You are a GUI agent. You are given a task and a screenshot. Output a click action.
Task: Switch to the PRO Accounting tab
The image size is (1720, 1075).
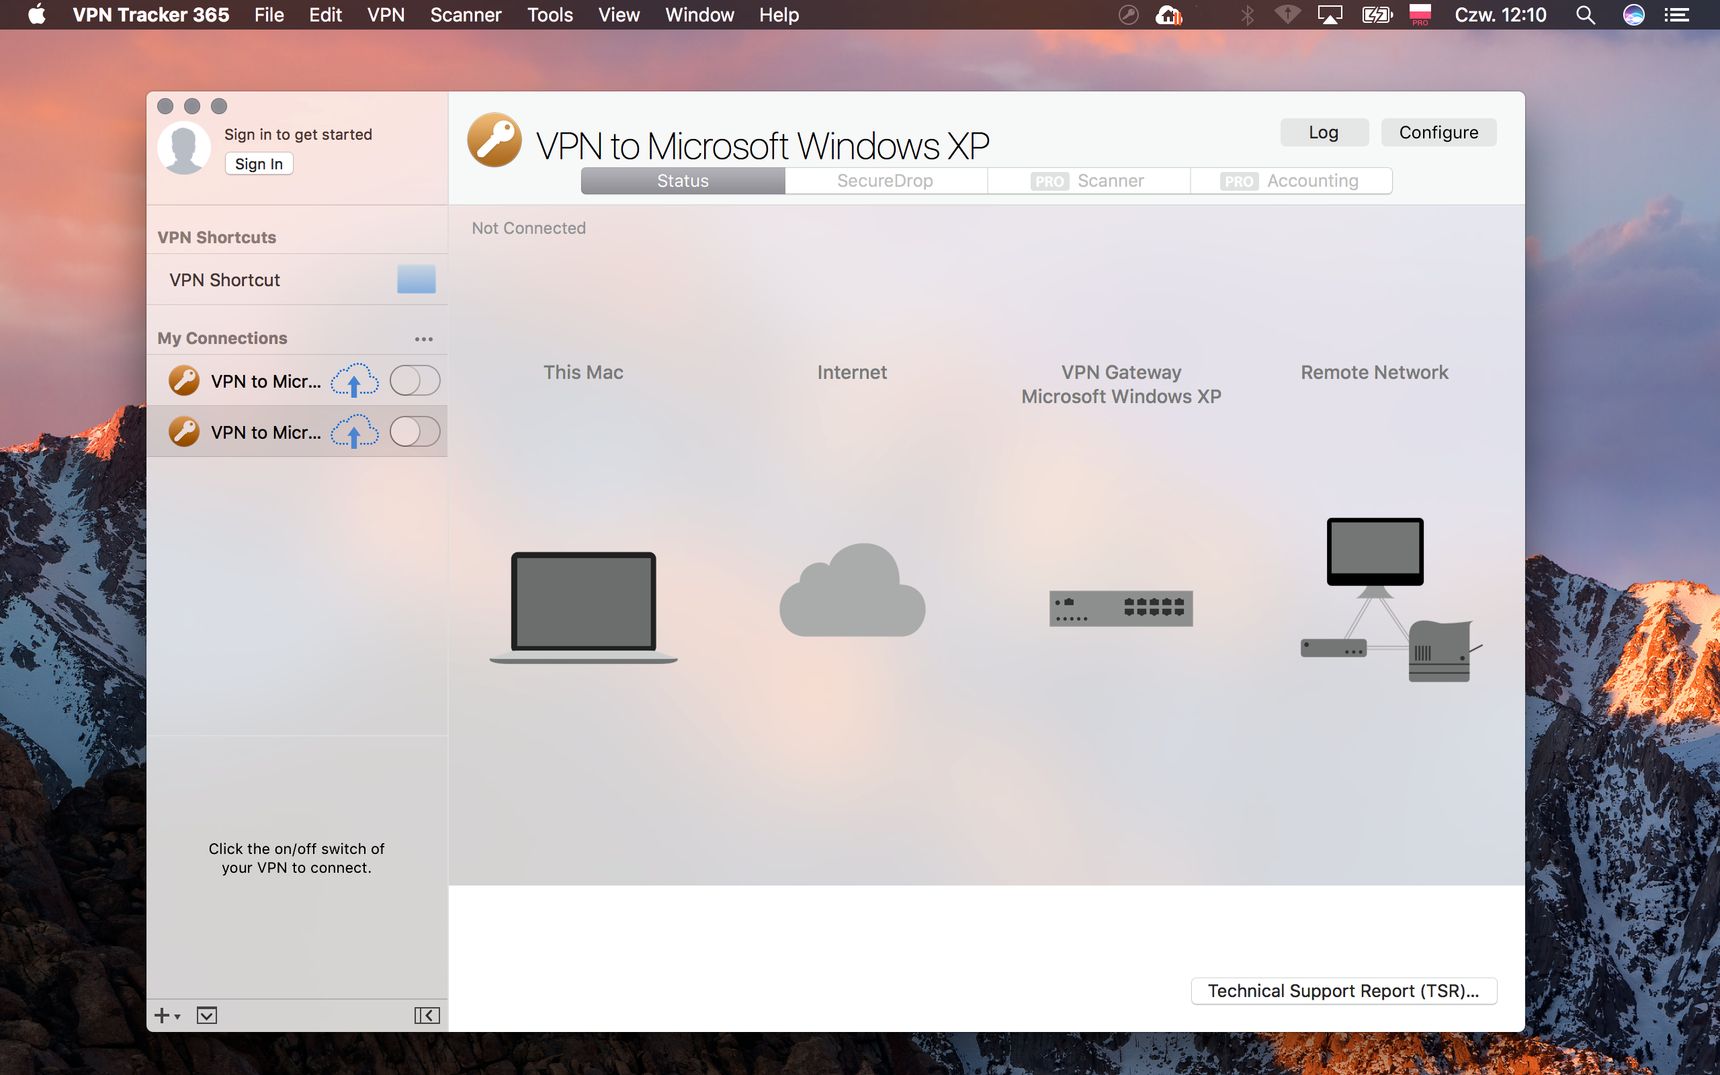click(x=1291, y=181)
